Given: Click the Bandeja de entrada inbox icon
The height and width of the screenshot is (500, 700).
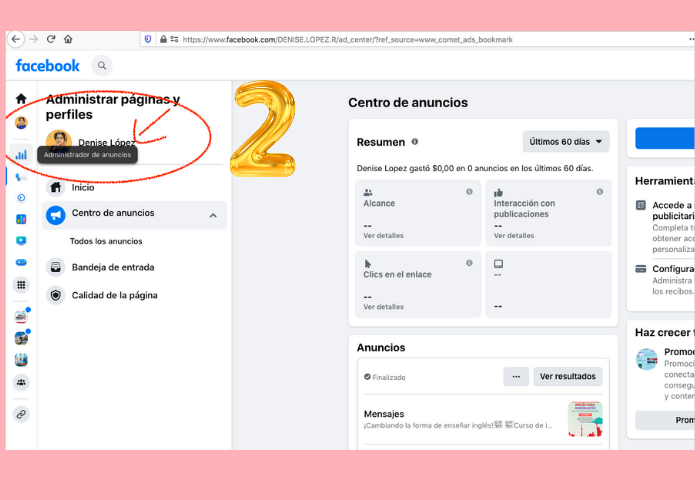Looking at the screenshot, I should click(x=56, y=267).
